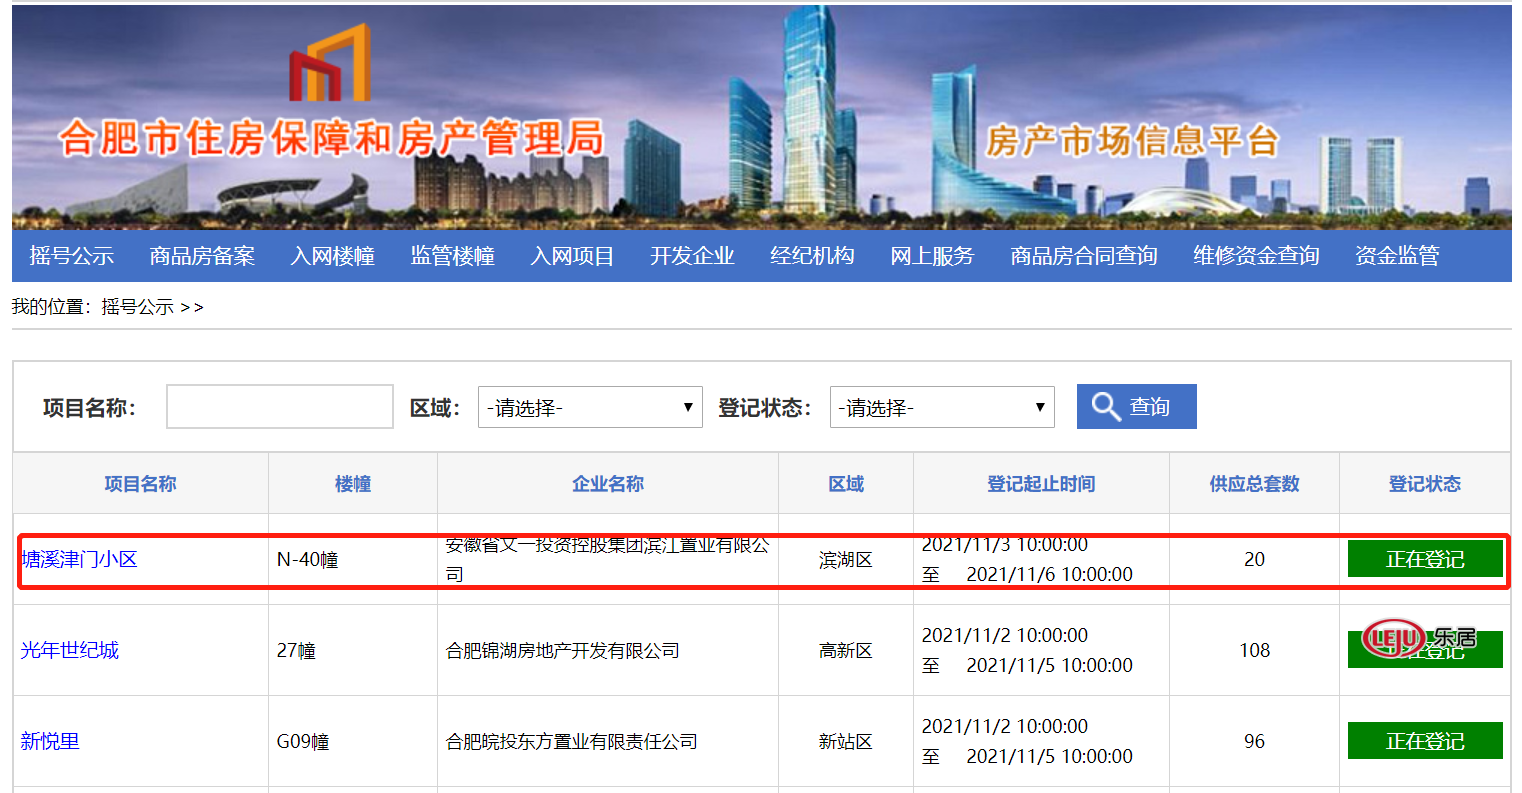Click 正在登记 button for 塘溪津门小区

[1425, 559]
